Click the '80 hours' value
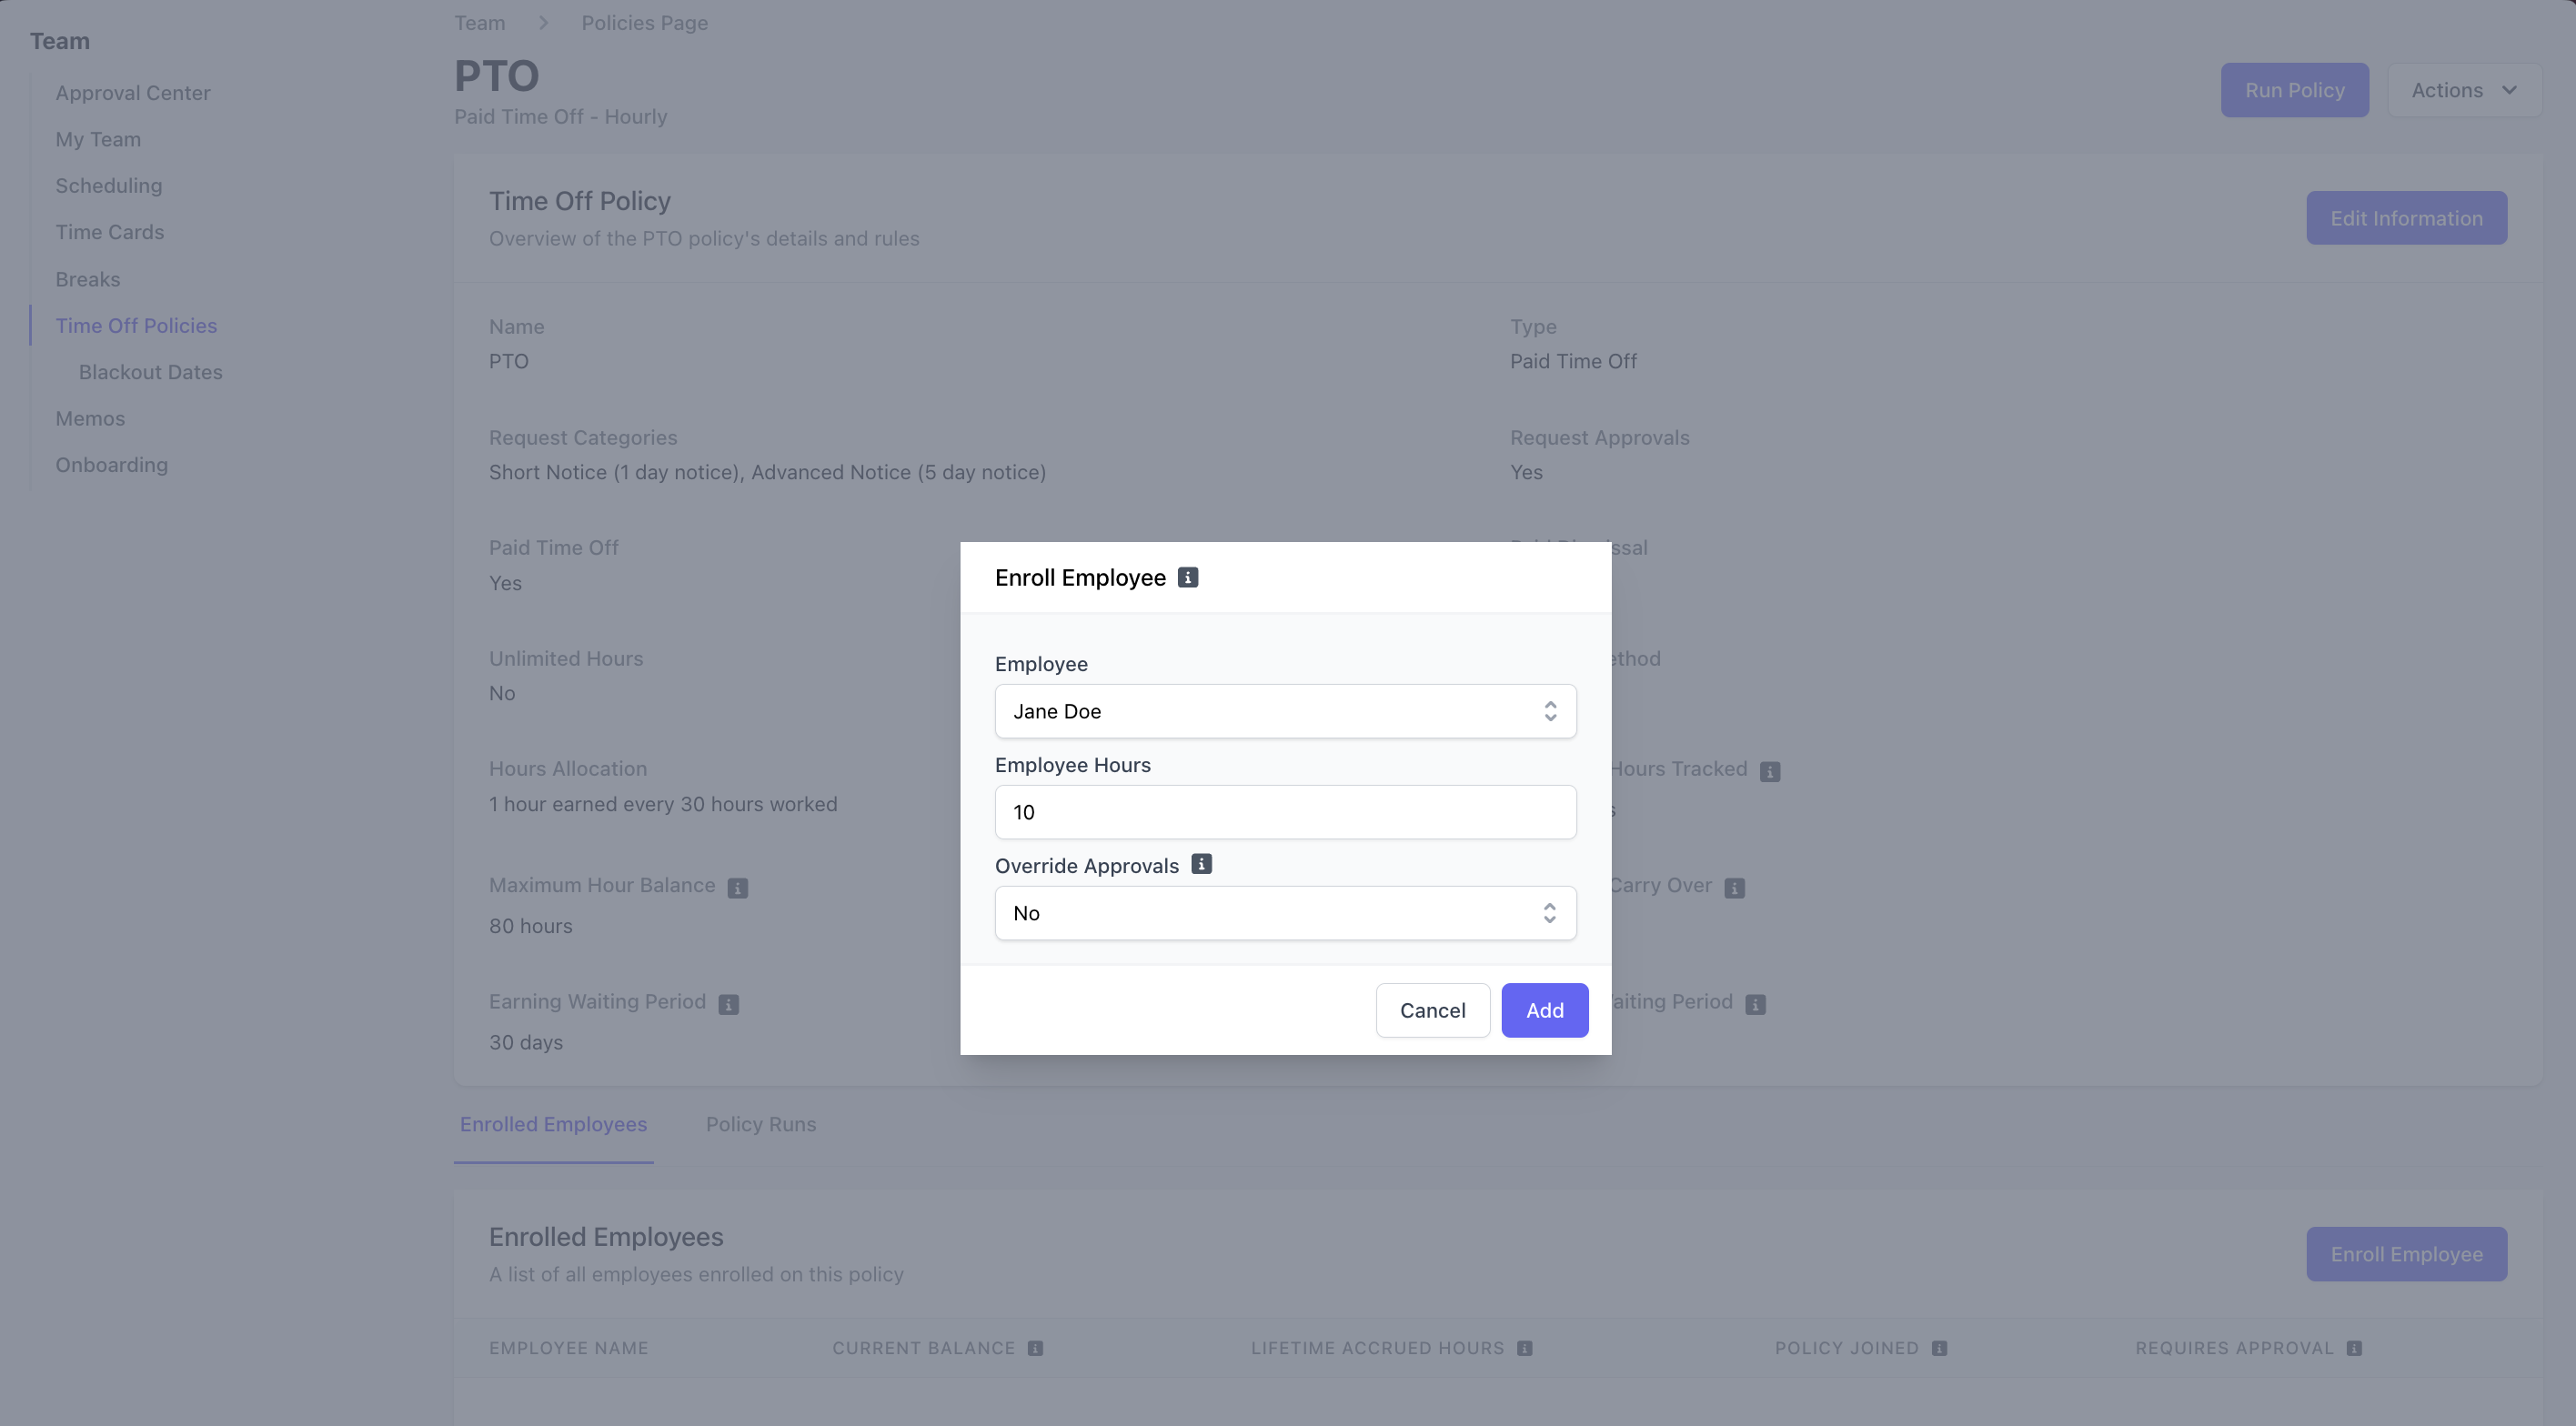 531,926
